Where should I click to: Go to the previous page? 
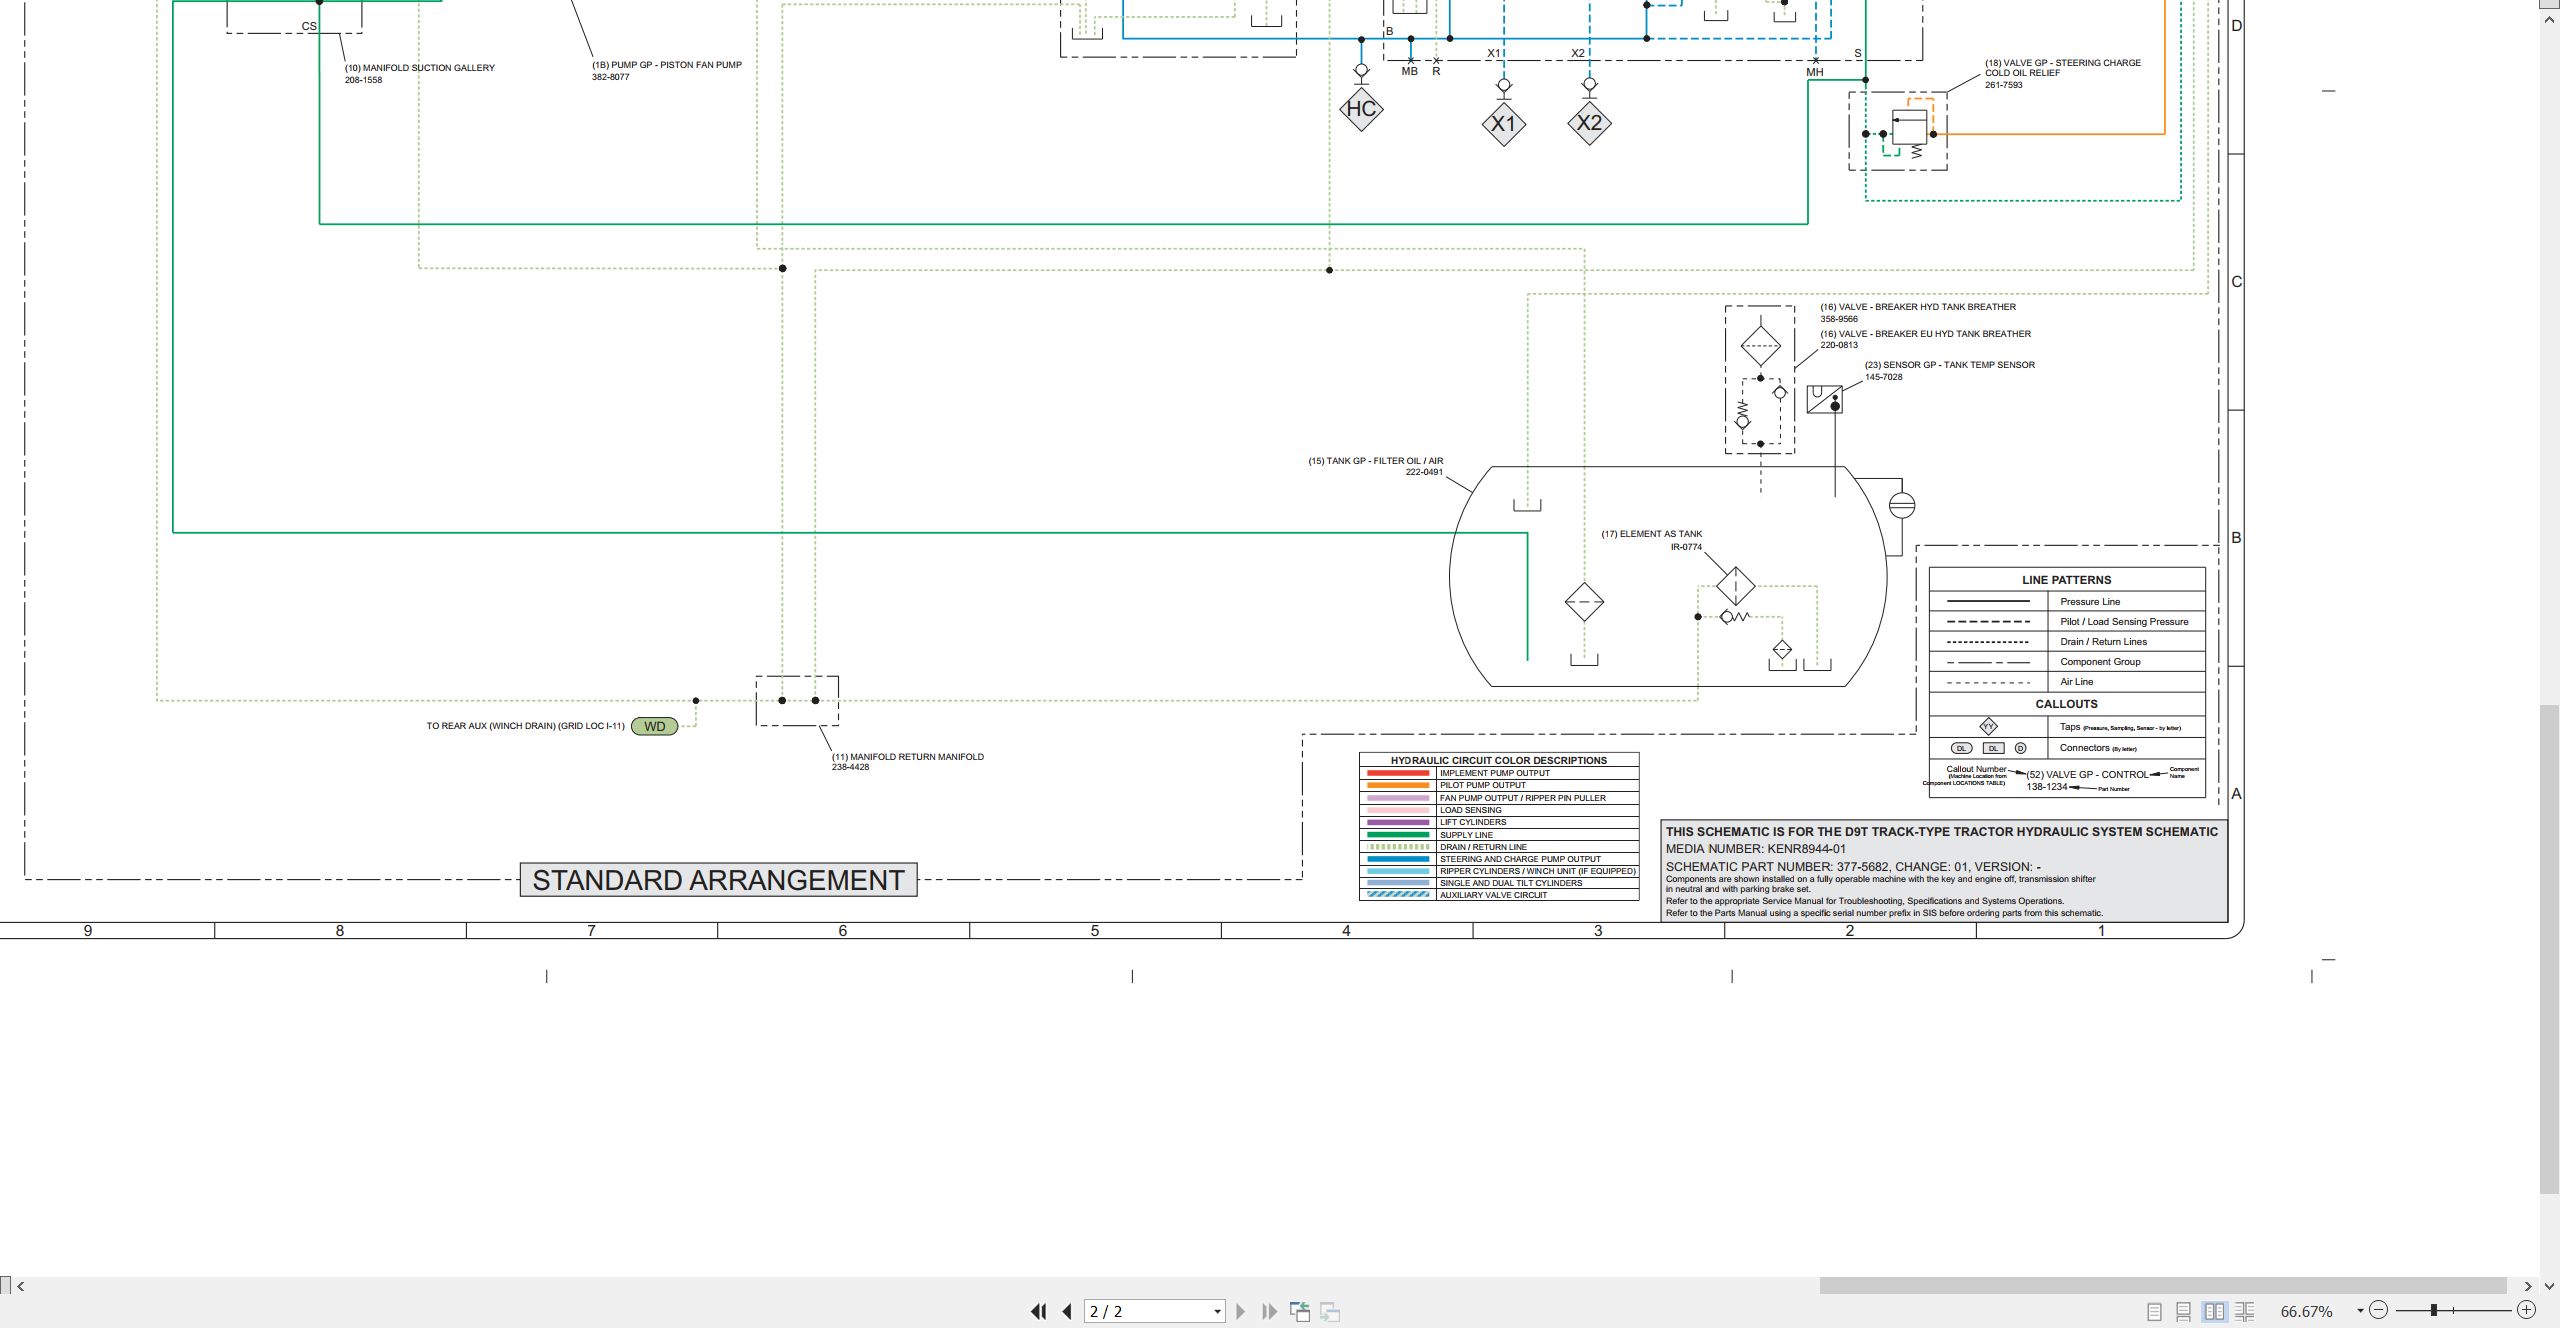pos(1067,1311)
